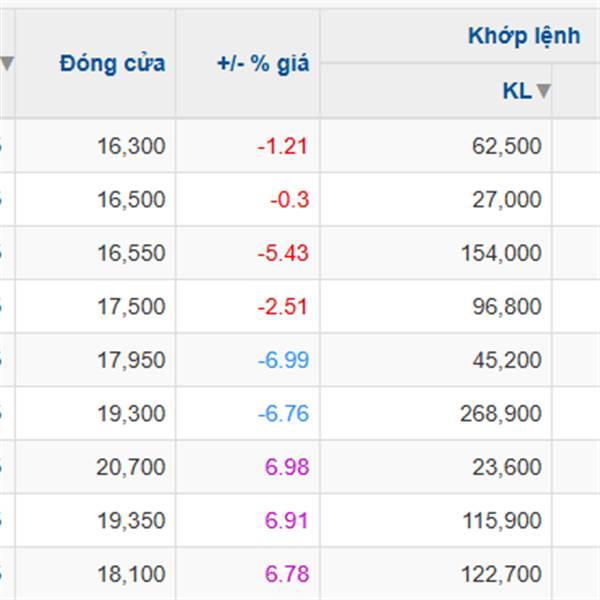
Task: Click sort arrow left of Đóng cửa
Action: pyautogui.click(x=7, y=64)
